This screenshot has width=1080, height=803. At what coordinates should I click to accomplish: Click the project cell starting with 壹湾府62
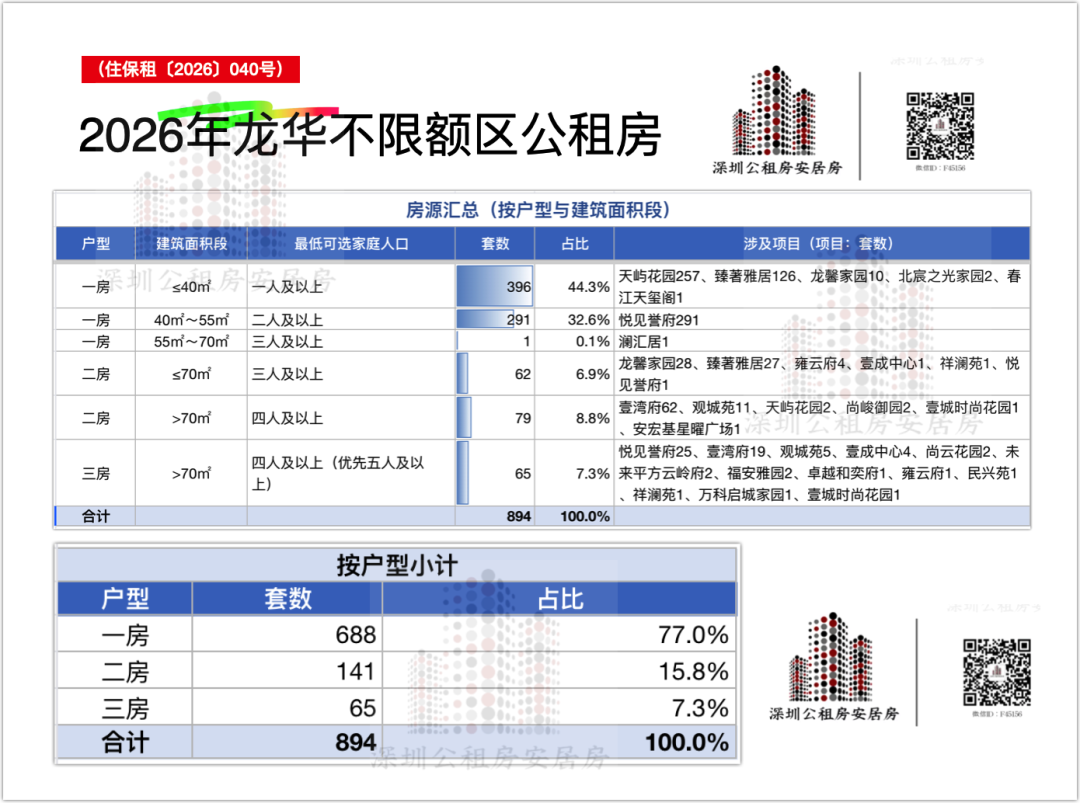point(822,418)
